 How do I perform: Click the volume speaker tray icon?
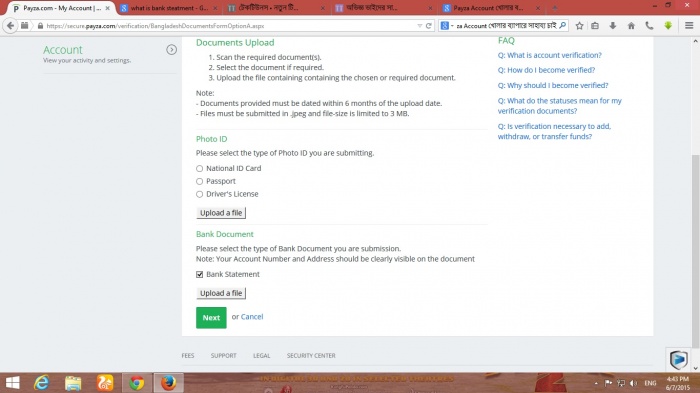[633, 383]
